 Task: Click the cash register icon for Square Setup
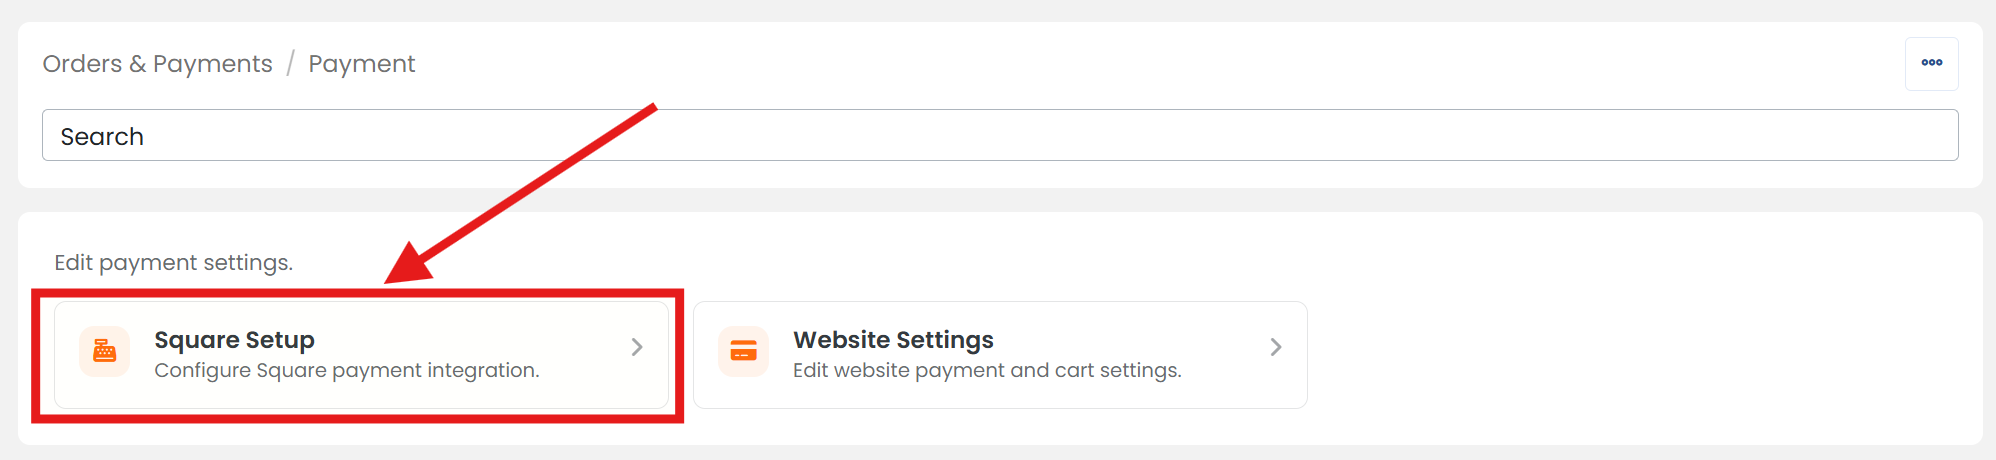coord(104,351)
